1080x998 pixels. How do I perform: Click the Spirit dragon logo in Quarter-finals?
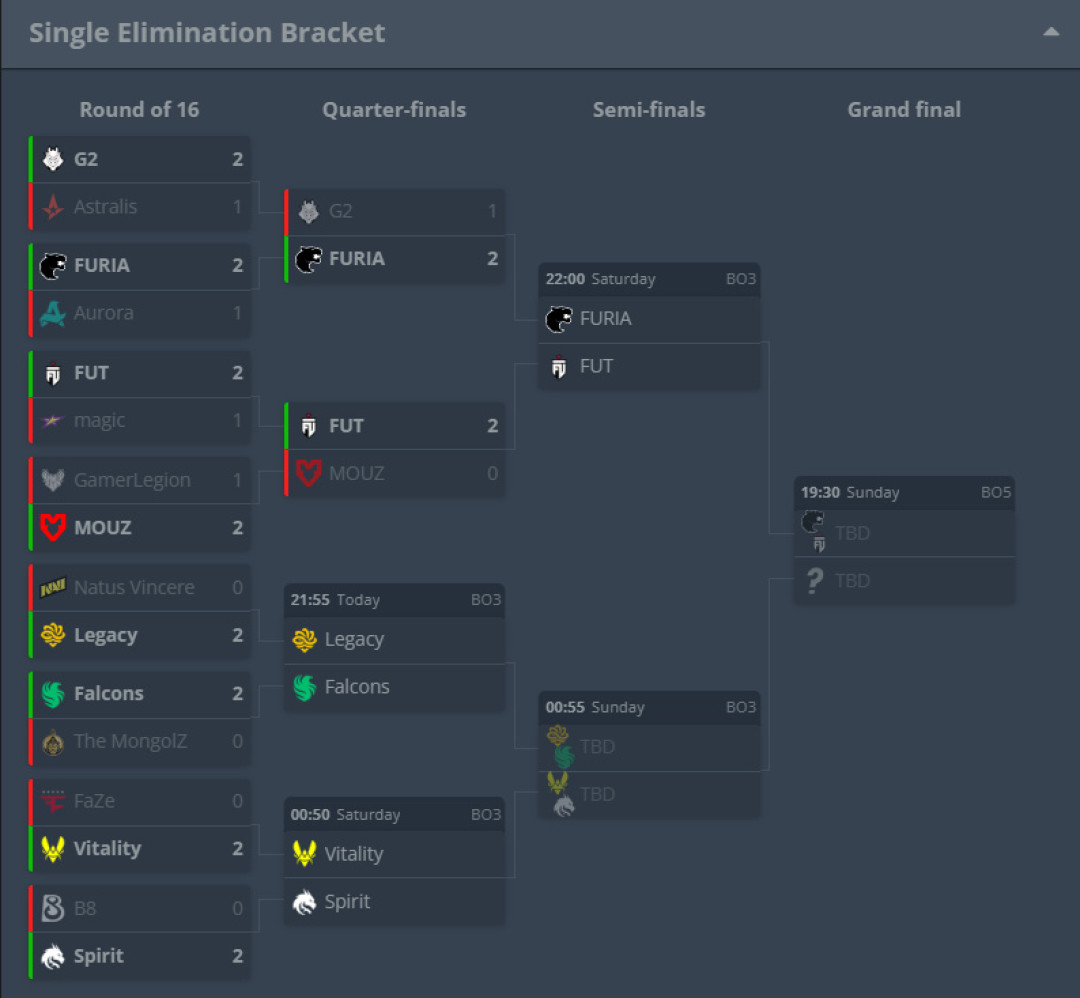click(304, 902)
